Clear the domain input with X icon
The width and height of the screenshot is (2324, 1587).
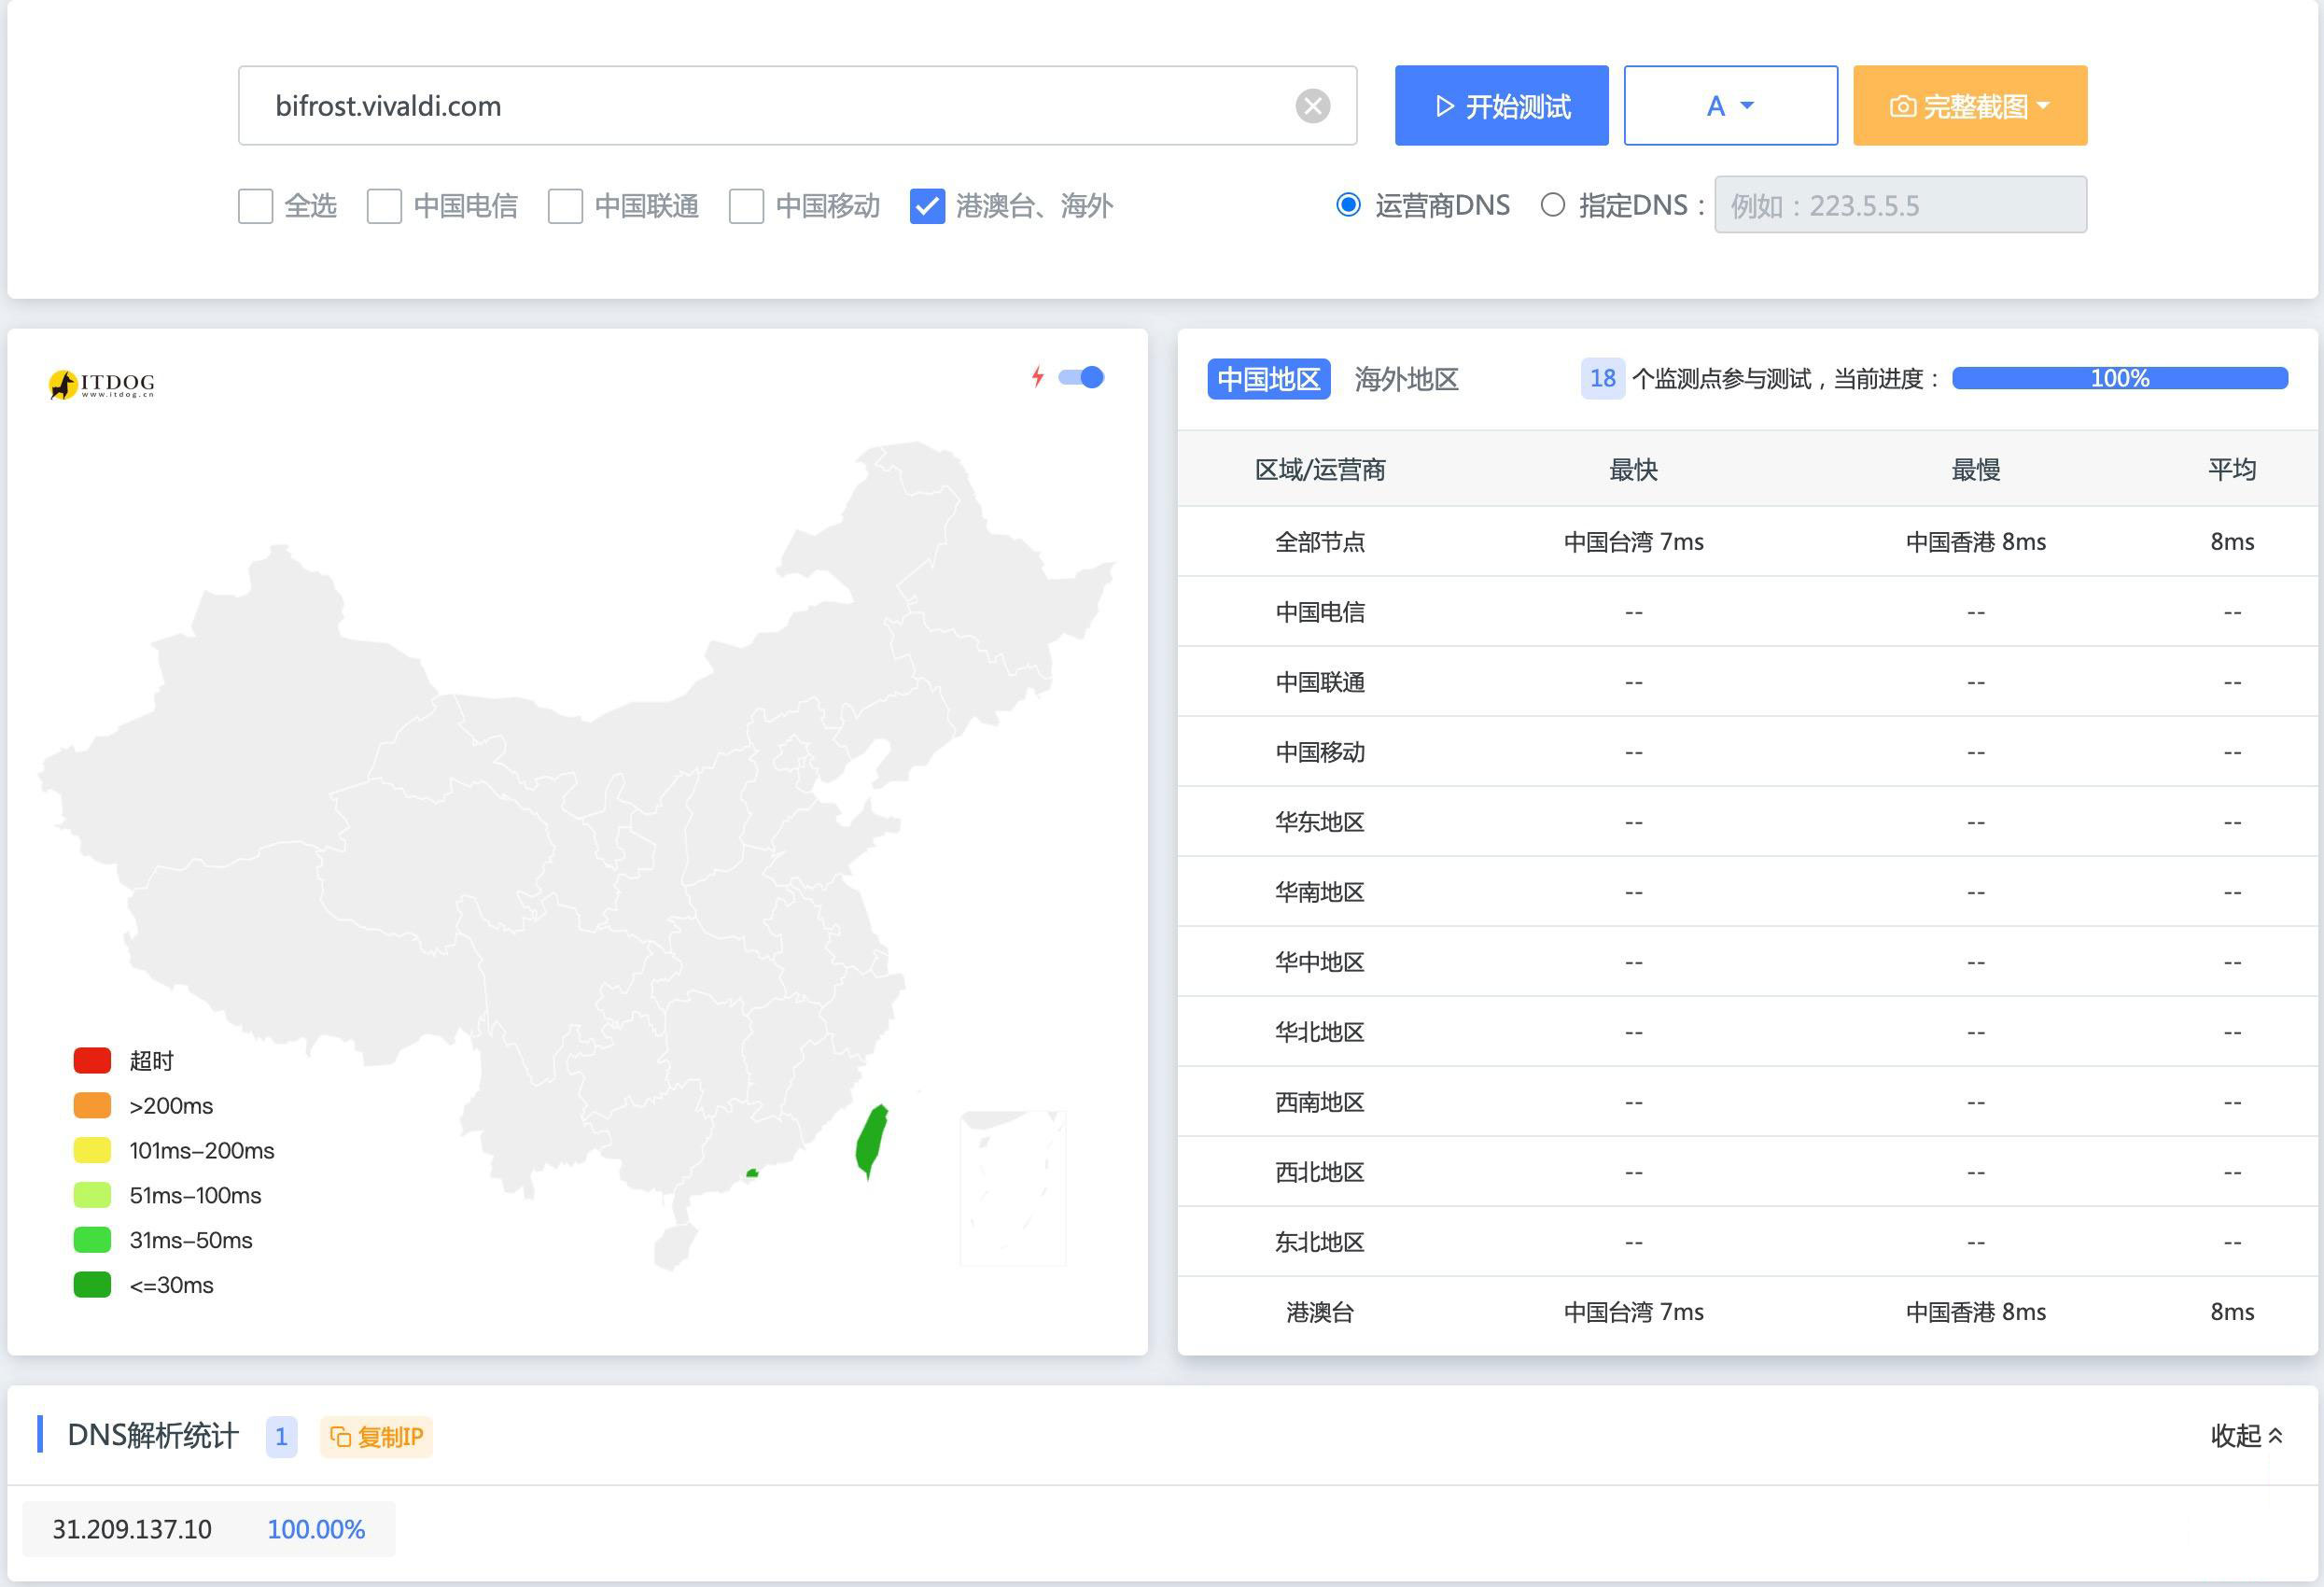click(x=1312, y=106)
